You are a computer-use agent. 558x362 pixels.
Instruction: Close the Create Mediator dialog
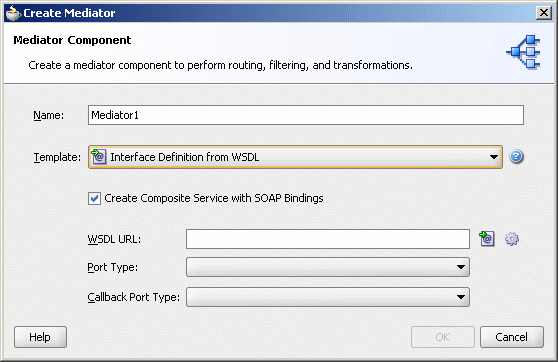[543, 13]
